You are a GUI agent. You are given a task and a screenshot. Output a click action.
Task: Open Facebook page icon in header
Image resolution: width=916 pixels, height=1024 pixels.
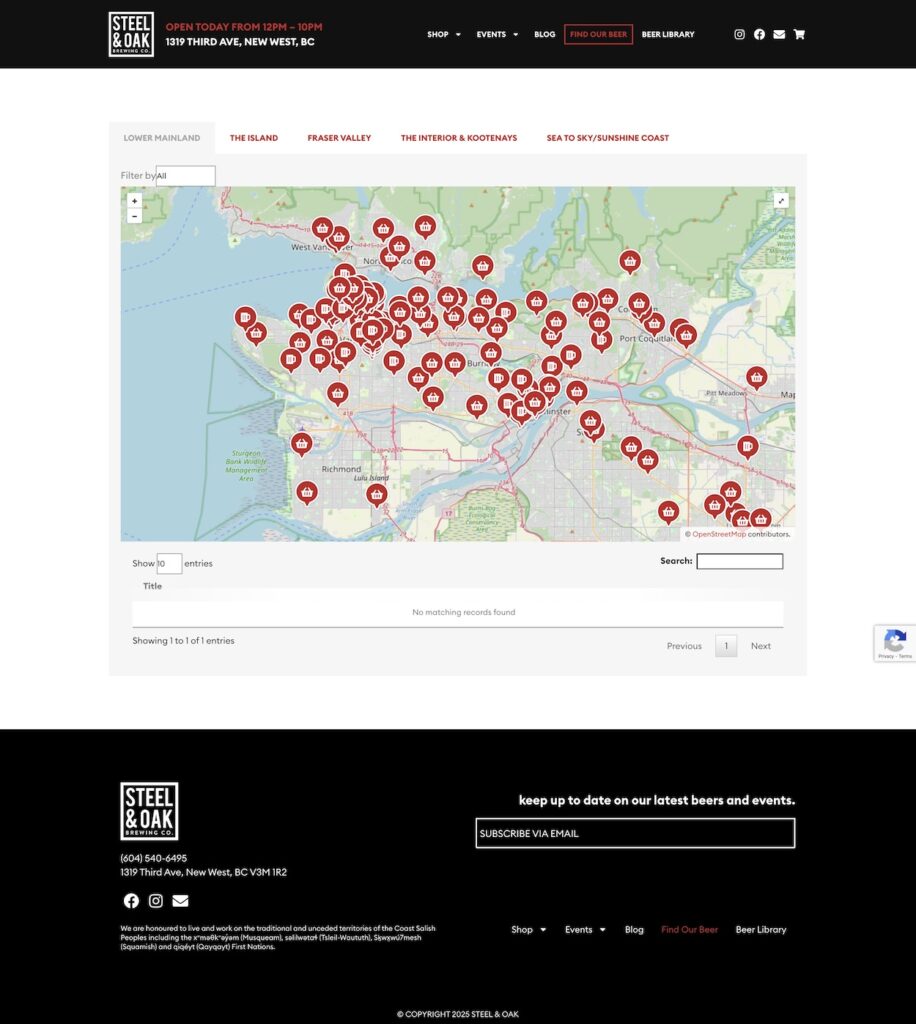pos(759,34)
